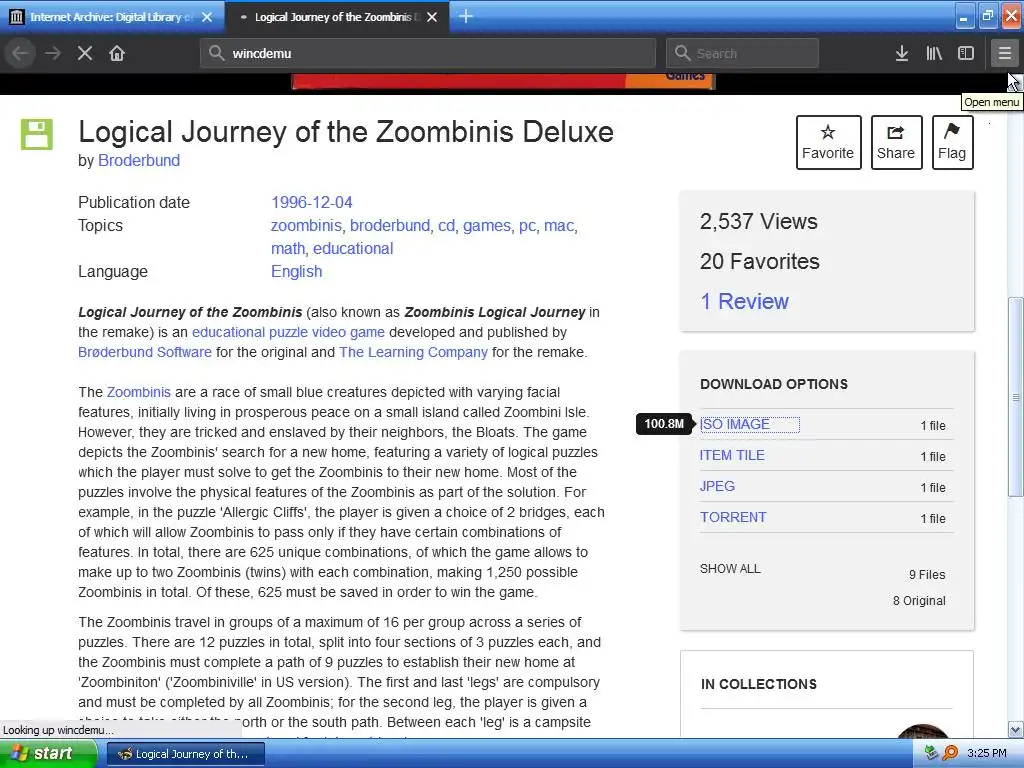Click the scrollbar down arrow

(1015, 729)
